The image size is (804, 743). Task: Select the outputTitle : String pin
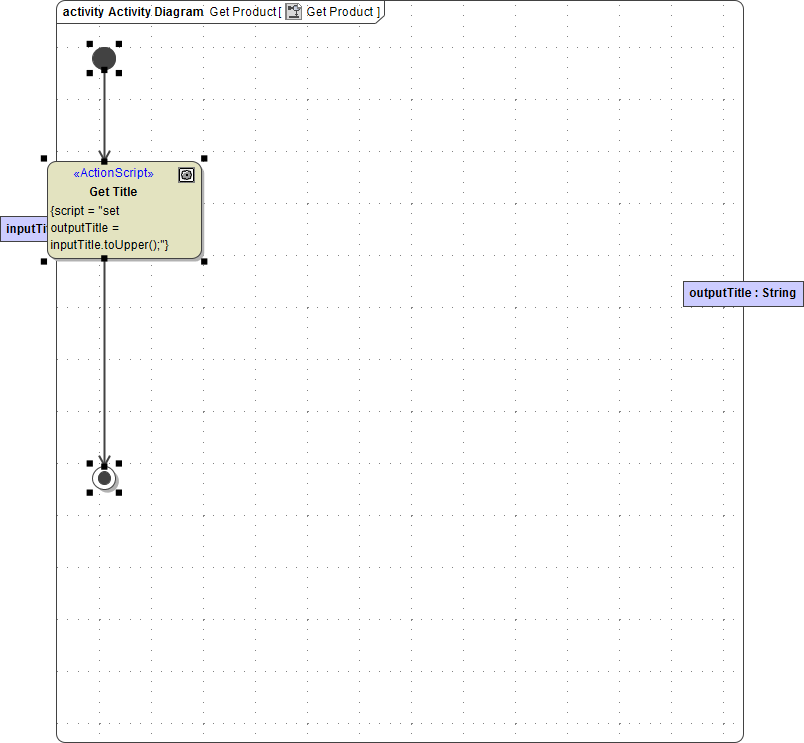tap(743, 293)
